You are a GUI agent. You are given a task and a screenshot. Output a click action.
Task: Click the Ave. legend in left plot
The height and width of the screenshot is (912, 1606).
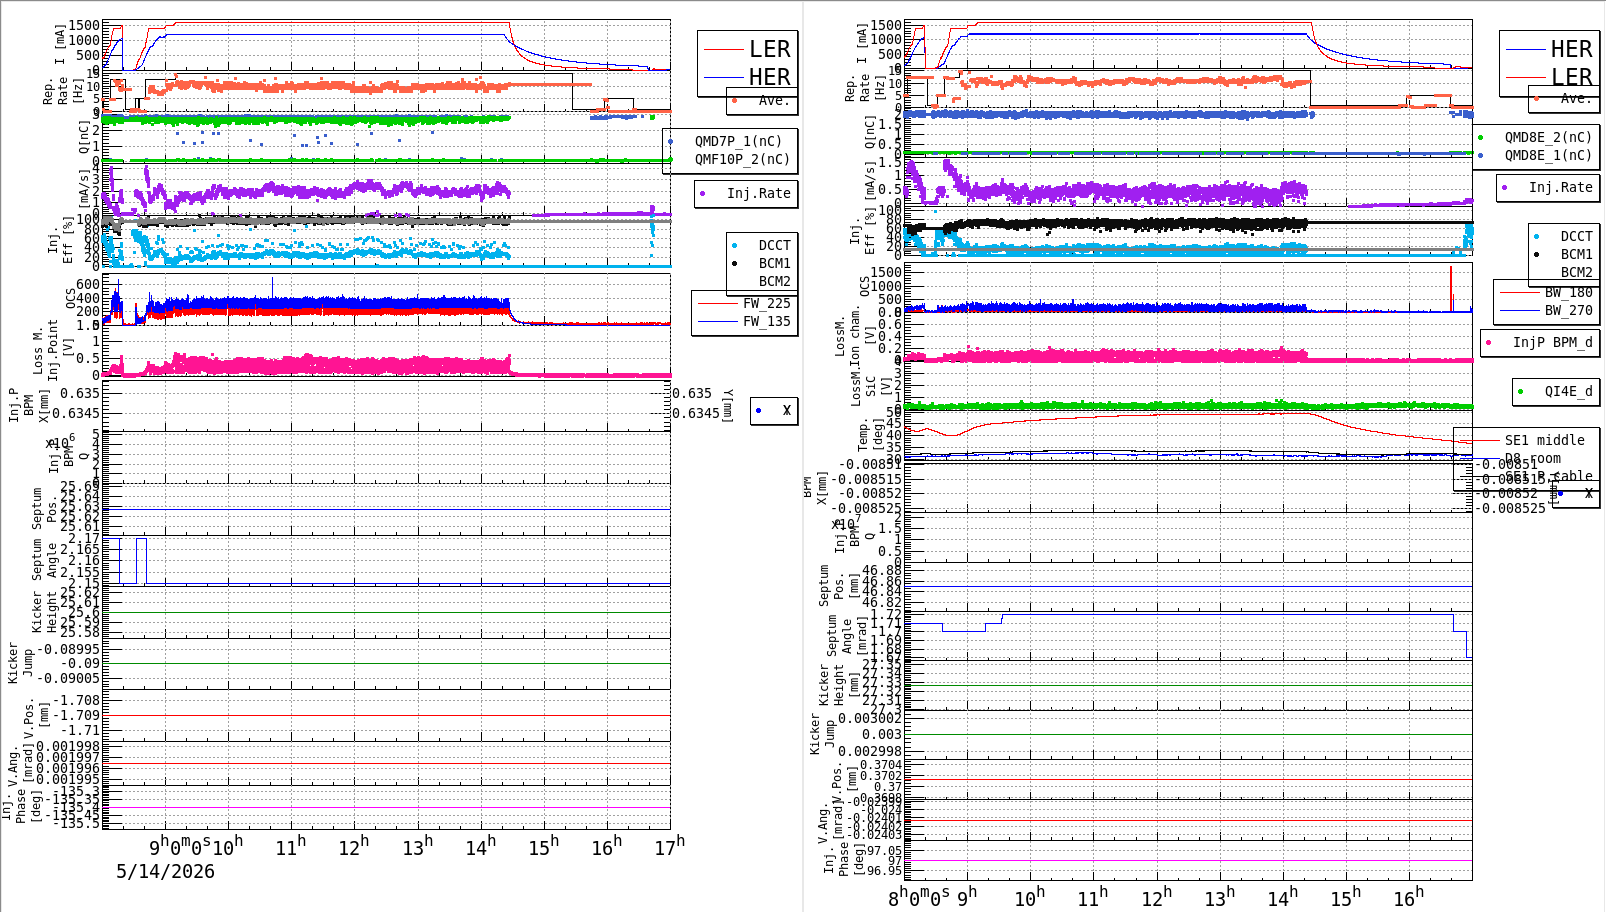(773, 100)
